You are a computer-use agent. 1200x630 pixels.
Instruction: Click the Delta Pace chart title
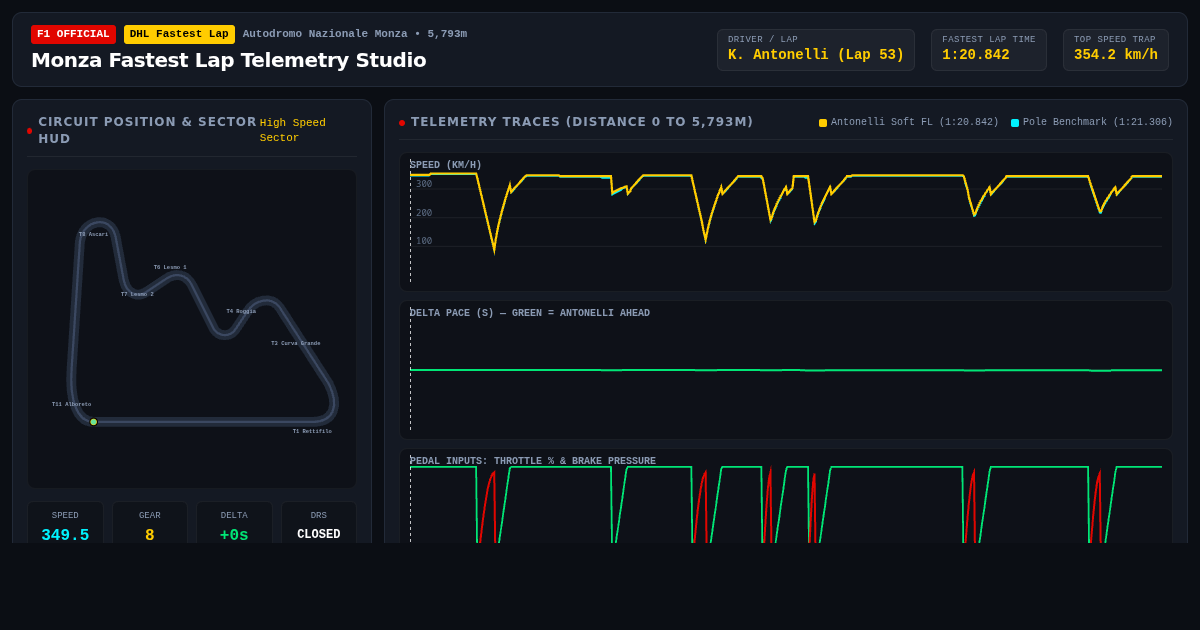[x=530, y=314]
